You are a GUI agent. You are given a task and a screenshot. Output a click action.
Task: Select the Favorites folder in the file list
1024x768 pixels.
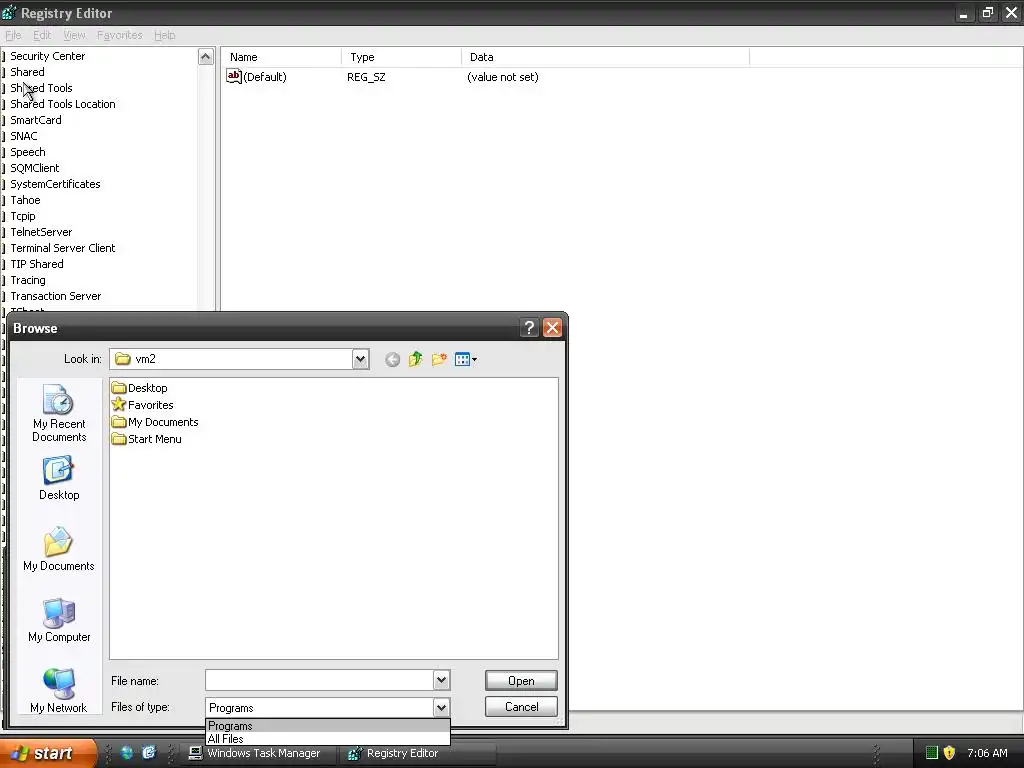coord(142,405)
